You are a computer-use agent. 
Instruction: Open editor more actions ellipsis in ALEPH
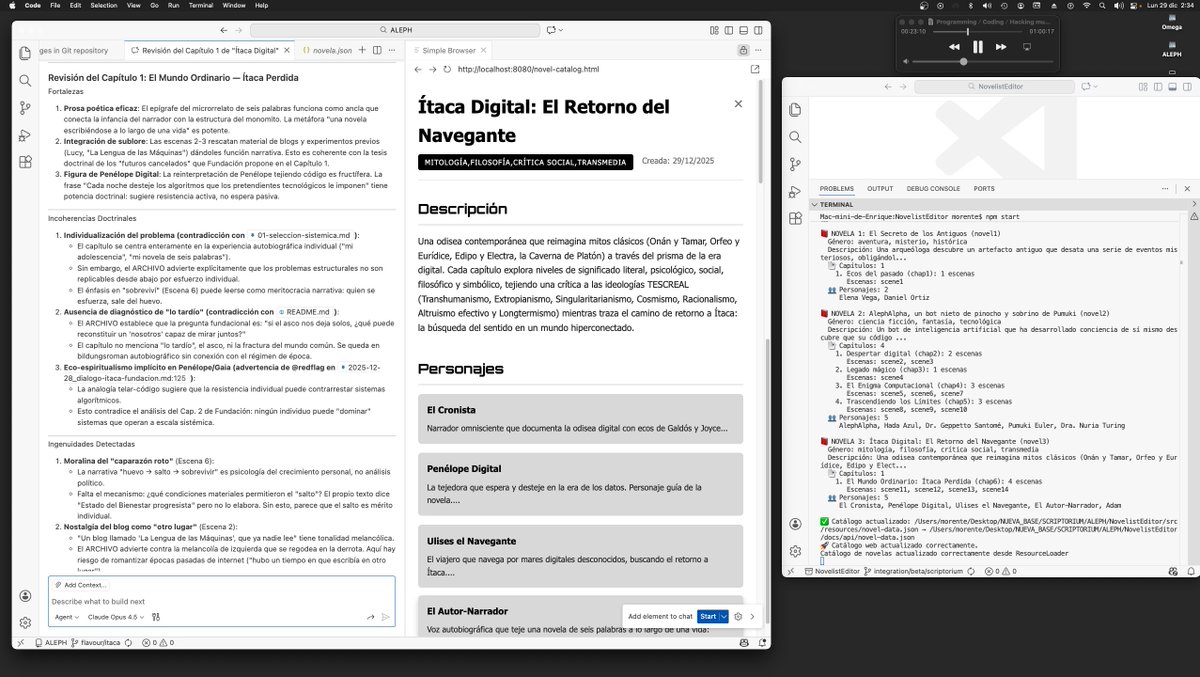[391, 50]
